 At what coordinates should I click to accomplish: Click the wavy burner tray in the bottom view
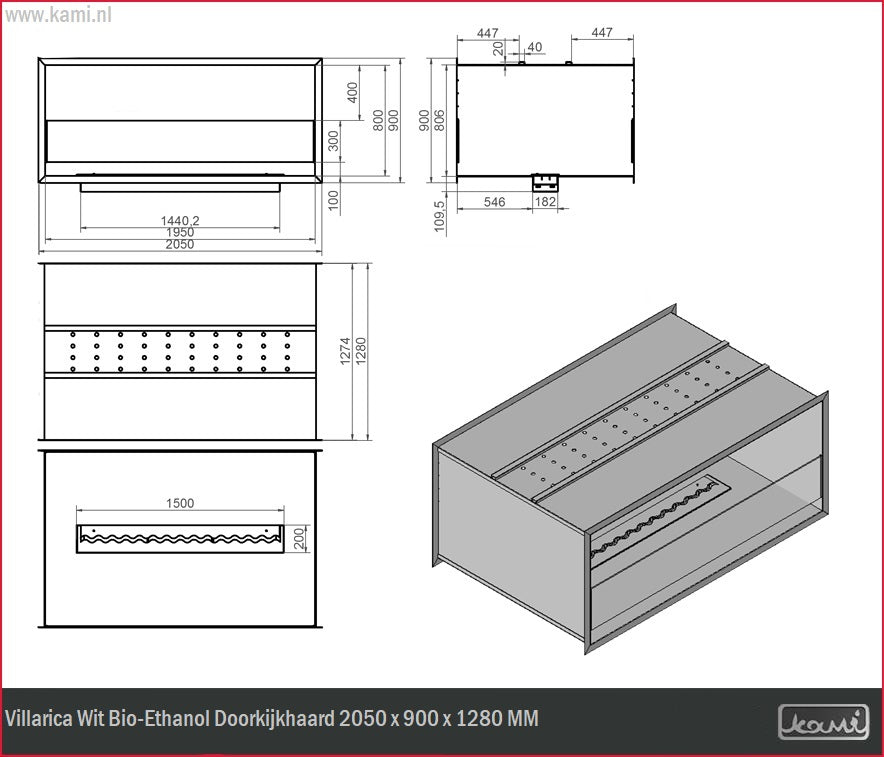pyautogui.click(x=181, y=537)
